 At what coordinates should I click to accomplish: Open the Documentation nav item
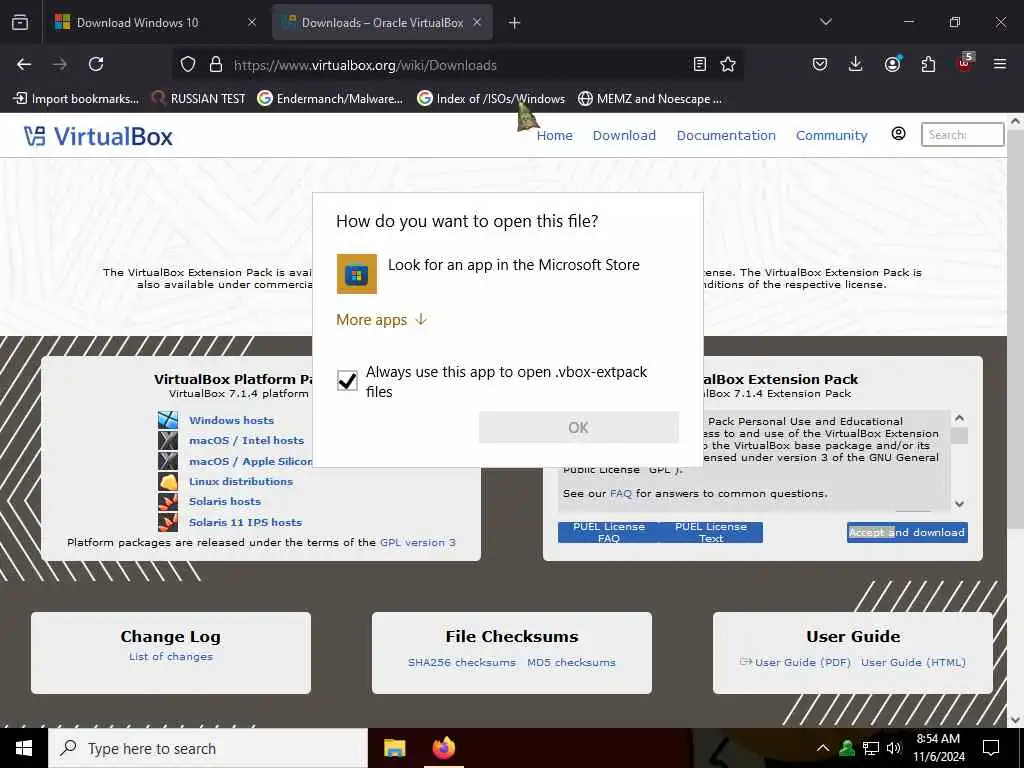(x=726, y=135)
